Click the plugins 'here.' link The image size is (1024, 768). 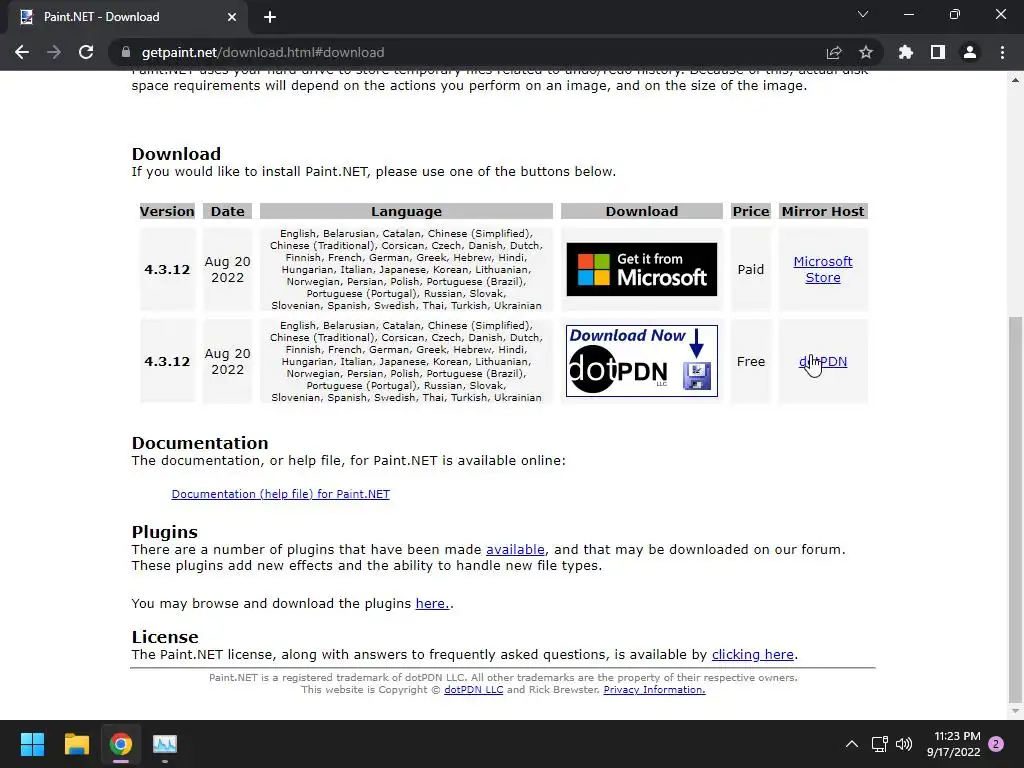point(432,603)
